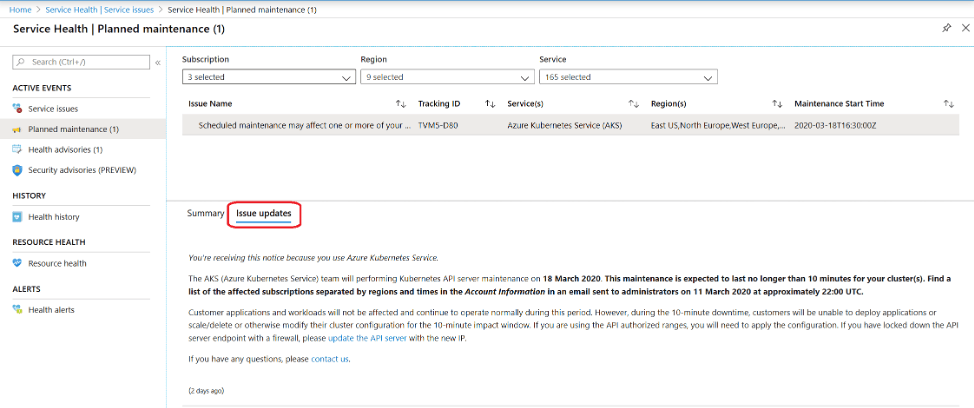Switch to the Summary tab

tap(205, 213)
